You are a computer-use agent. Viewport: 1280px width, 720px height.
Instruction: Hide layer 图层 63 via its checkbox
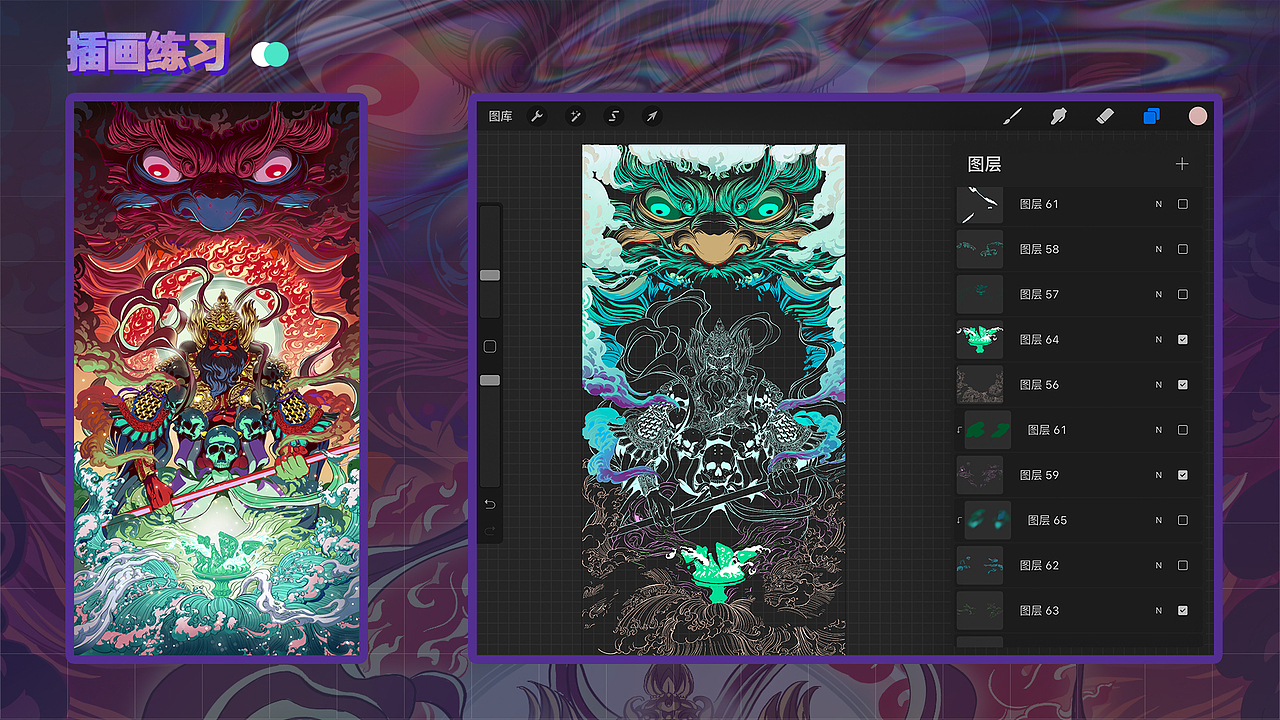tap(1183, 610)
